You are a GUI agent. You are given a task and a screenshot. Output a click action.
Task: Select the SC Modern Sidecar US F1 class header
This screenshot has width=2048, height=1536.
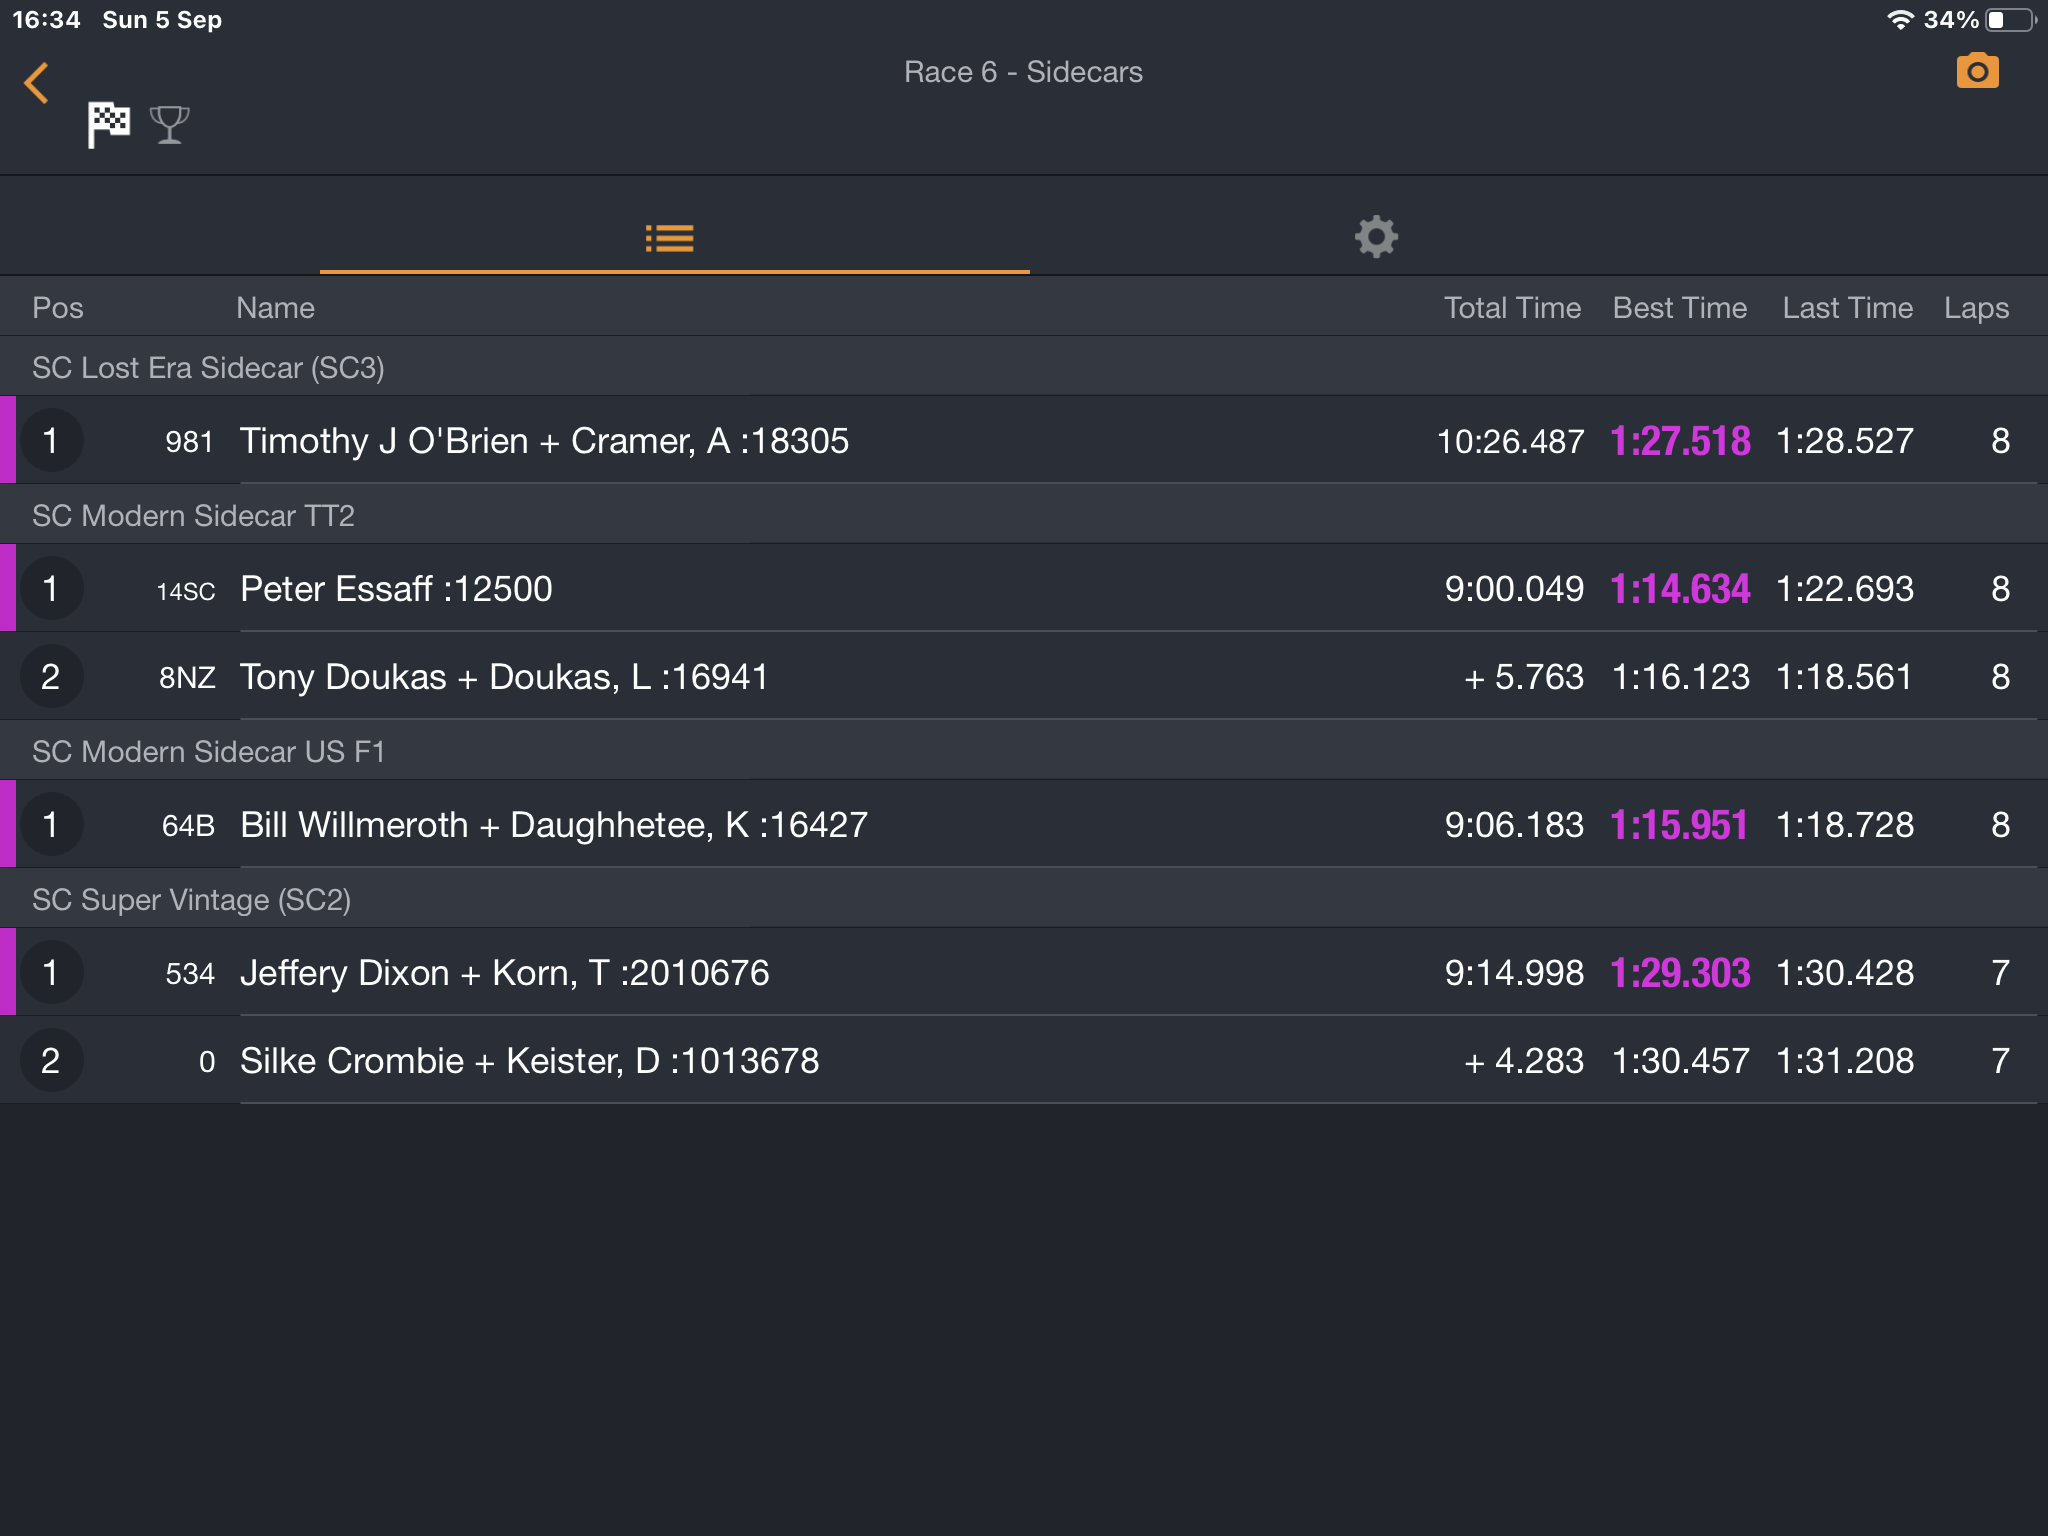(x=1024, y=751)
